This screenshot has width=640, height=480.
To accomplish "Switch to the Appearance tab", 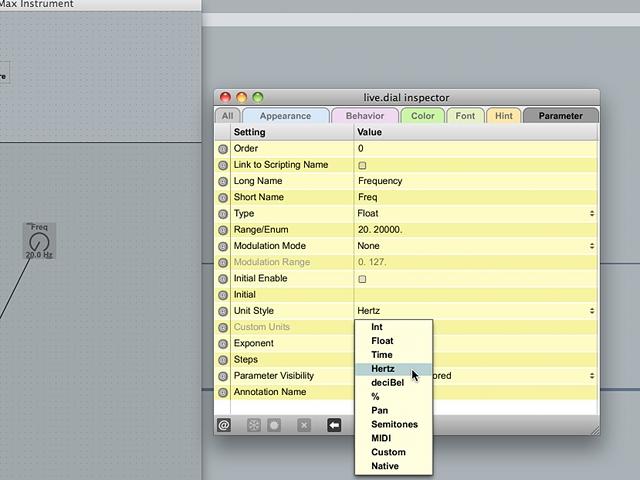I will click(x=286, y=116).
